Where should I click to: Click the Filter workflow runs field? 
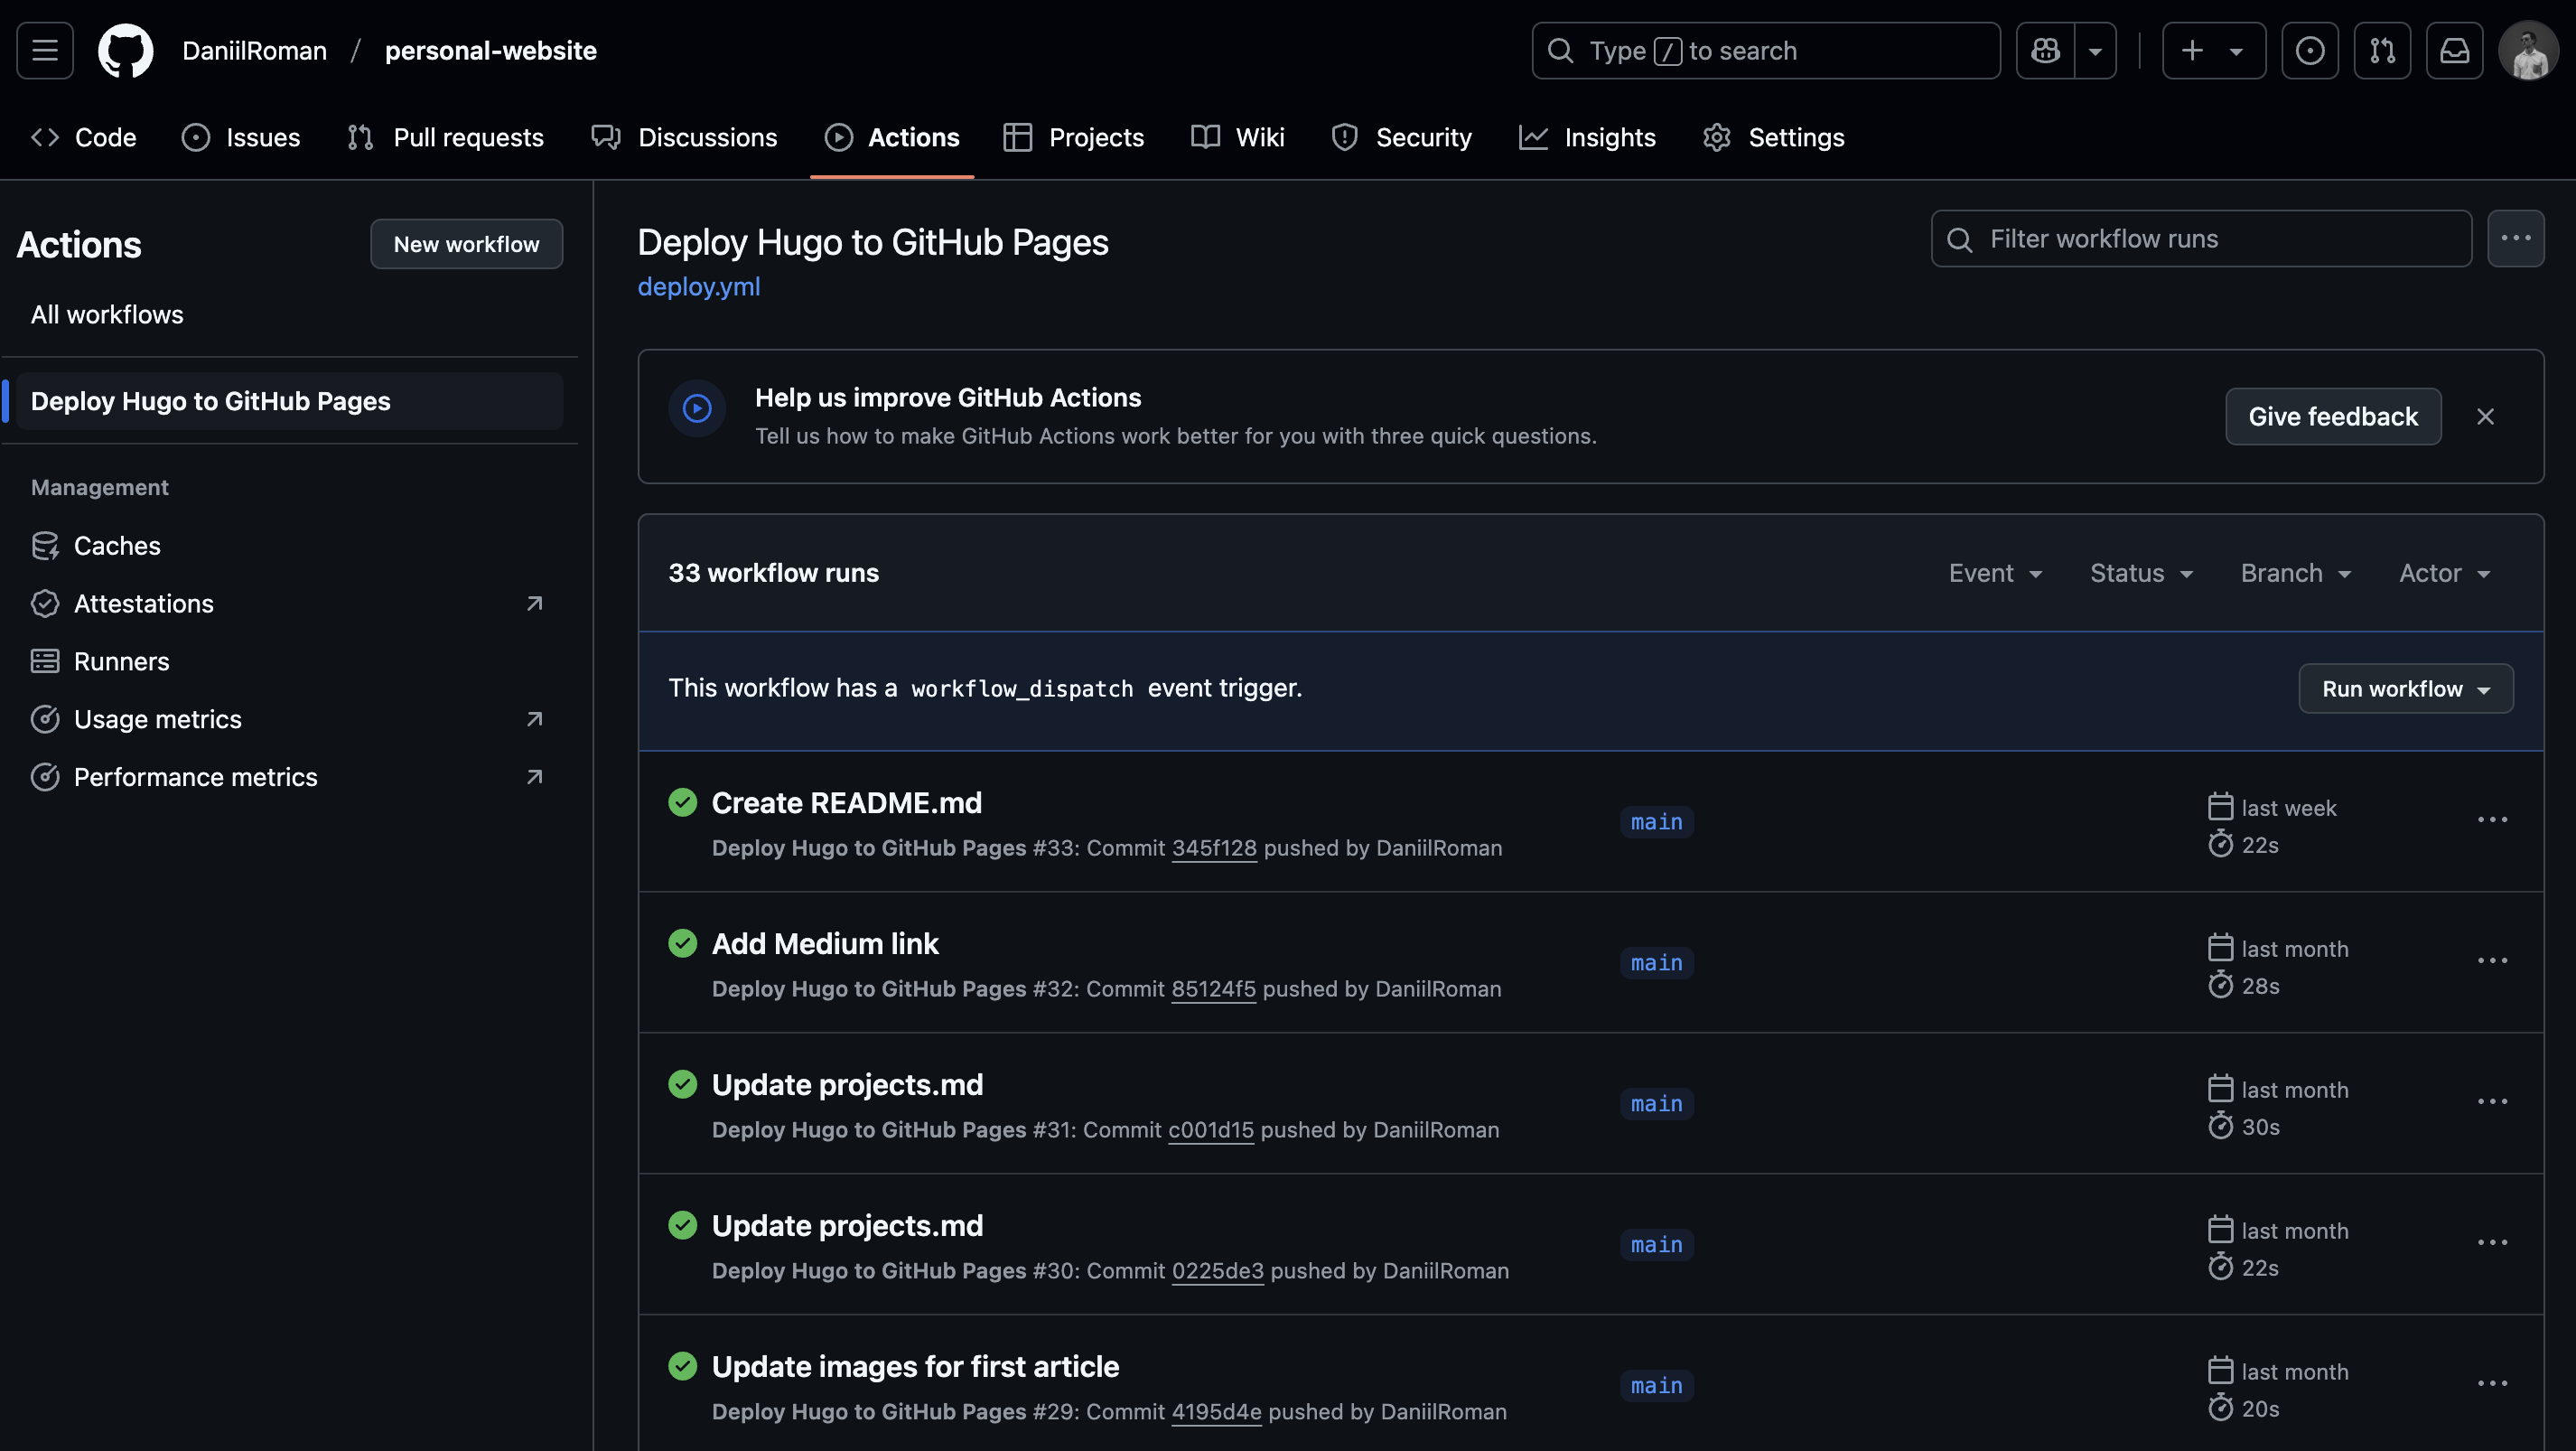[2201, 239]
